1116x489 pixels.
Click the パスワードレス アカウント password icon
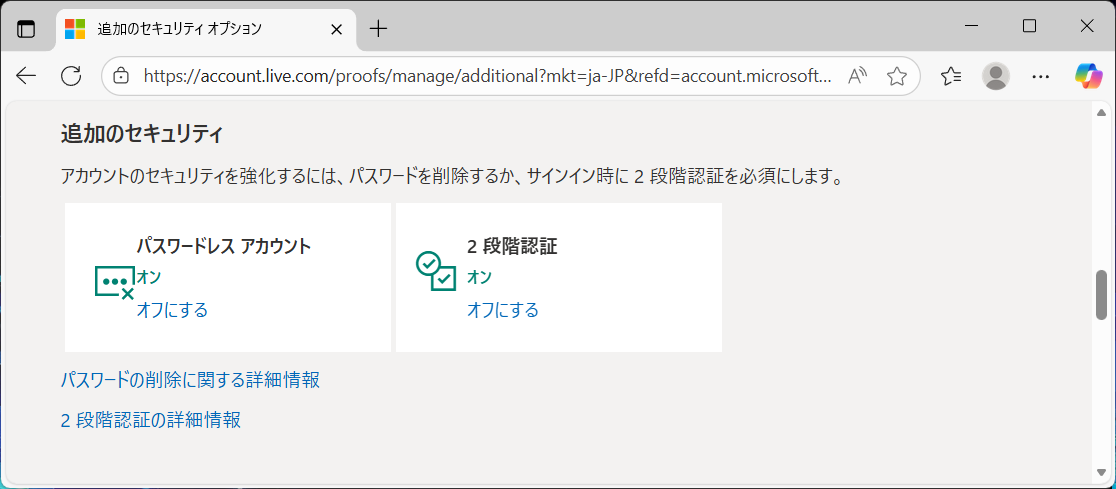click(115, 282)
